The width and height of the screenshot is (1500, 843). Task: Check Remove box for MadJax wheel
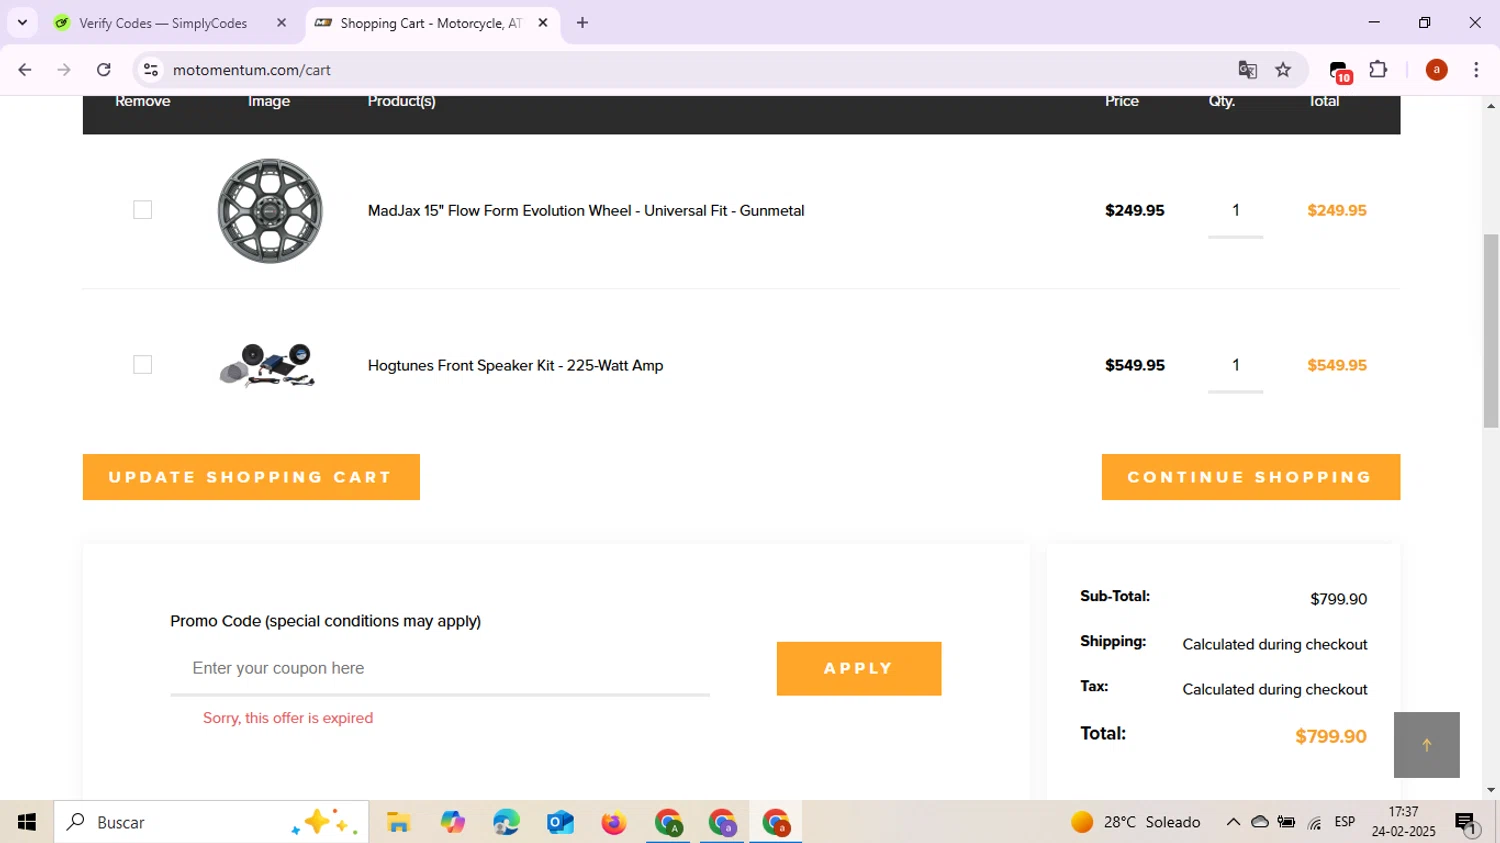143,210
